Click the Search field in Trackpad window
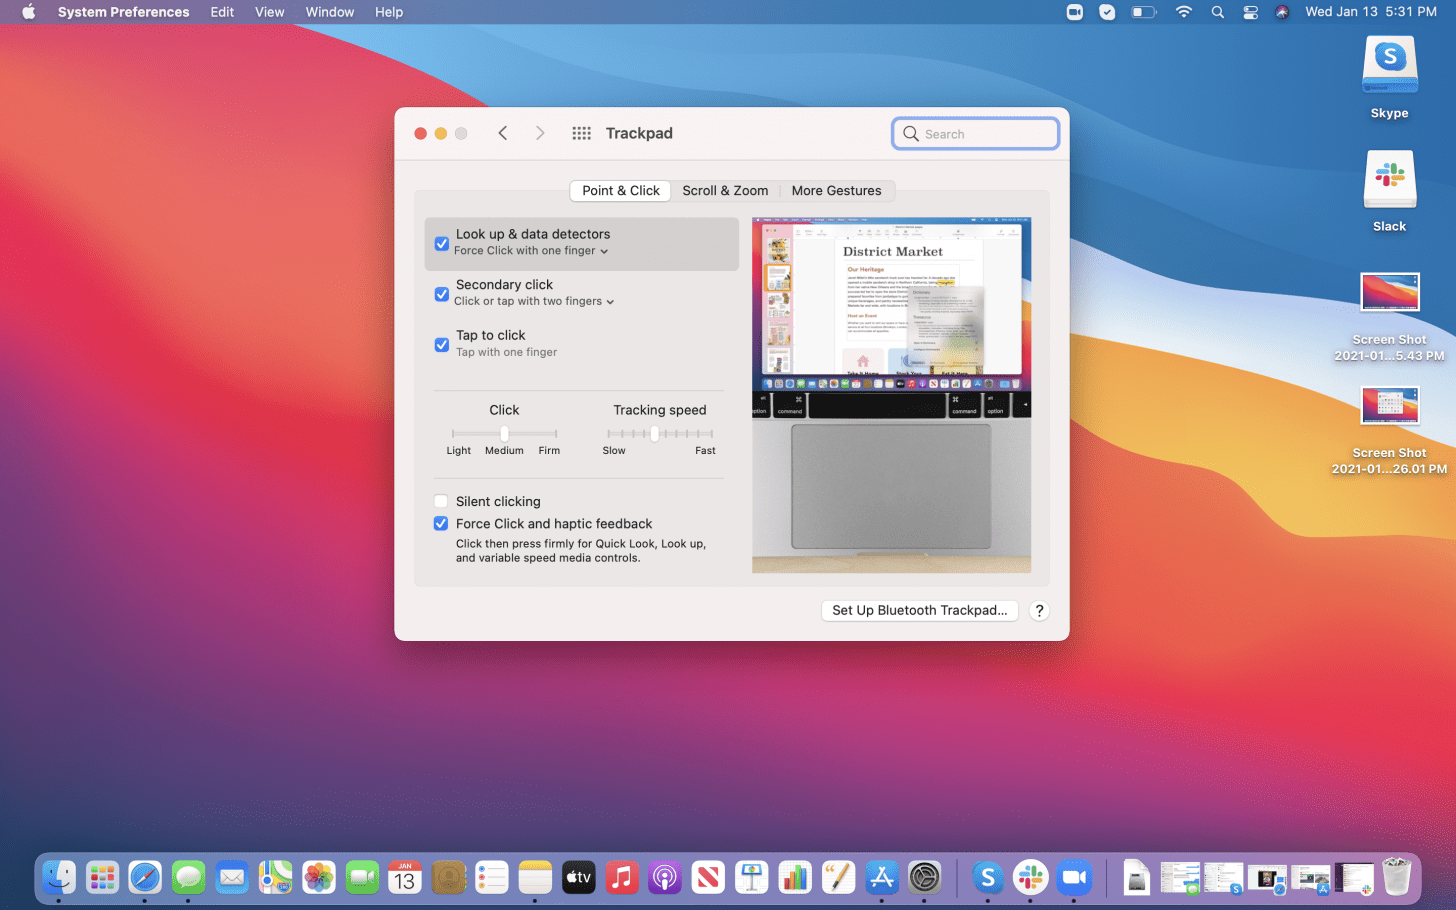The image size is (1456, 910). [975, 134]
